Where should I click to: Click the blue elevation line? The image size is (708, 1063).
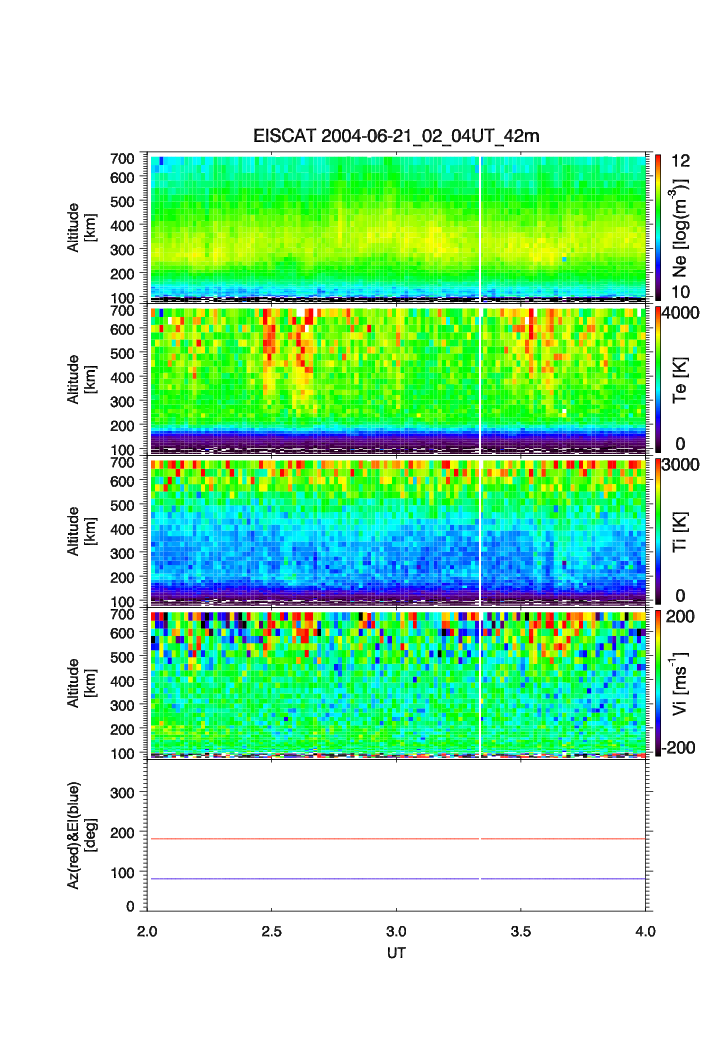[300, 879]
